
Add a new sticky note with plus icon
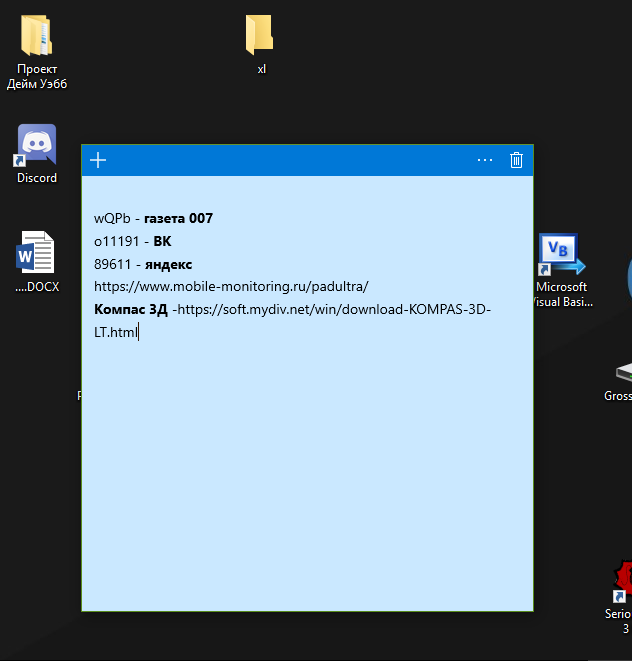pyautogui.click(x=98, y=160)
